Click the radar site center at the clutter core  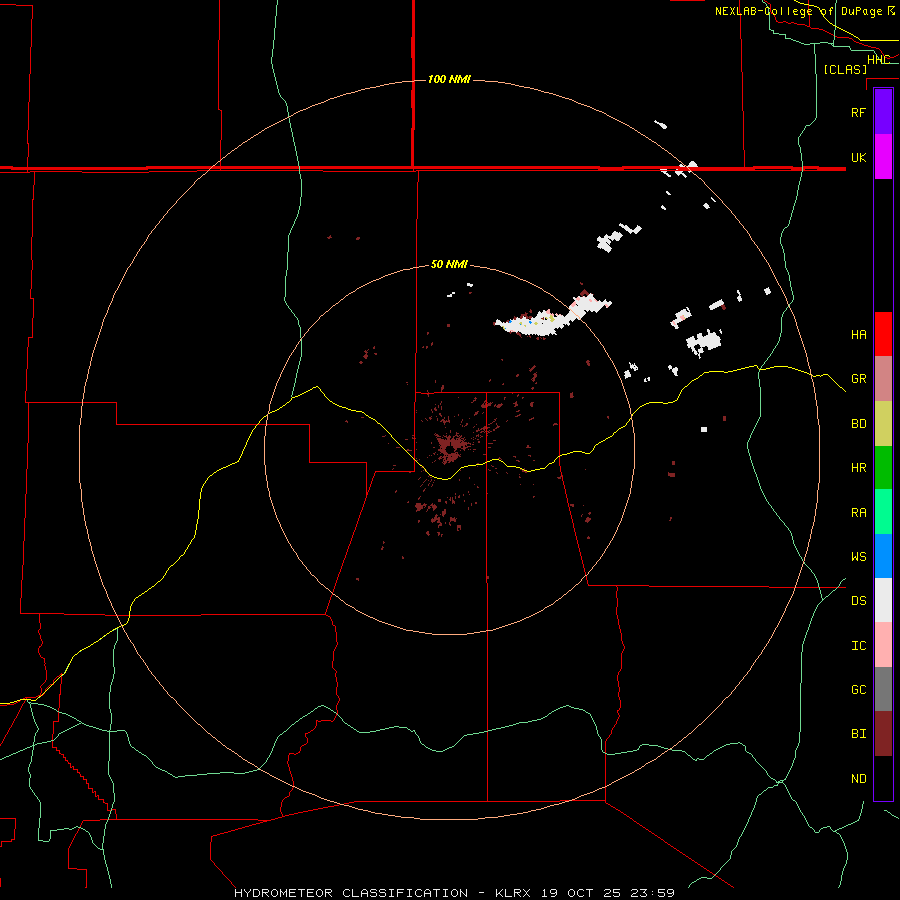click(450, 449)
